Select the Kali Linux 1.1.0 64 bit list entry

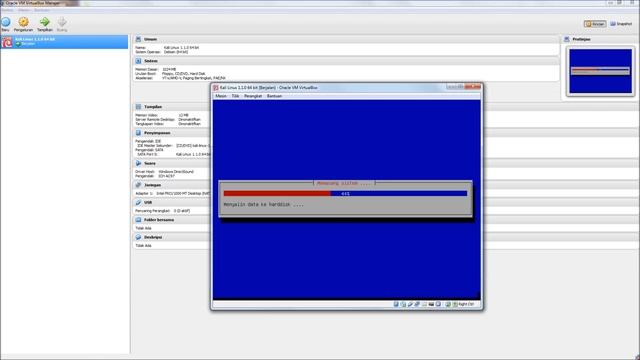[x=64, y=42]
